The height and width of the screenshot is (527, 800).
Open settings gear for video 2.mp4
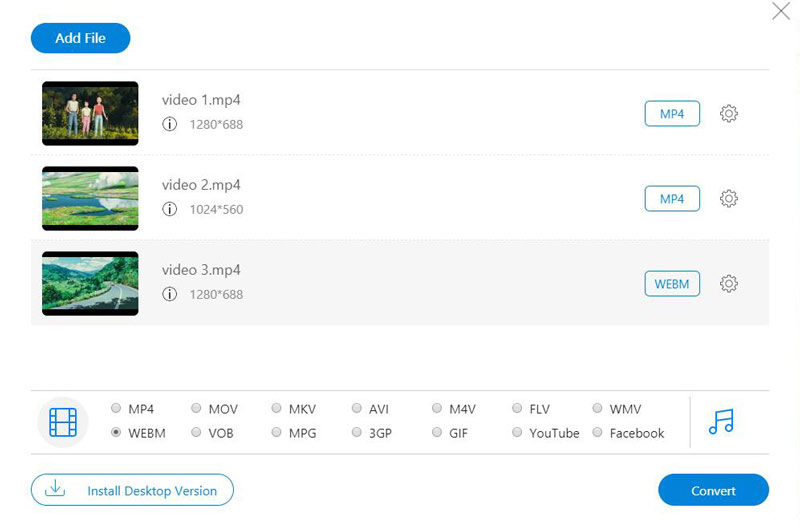729,199
